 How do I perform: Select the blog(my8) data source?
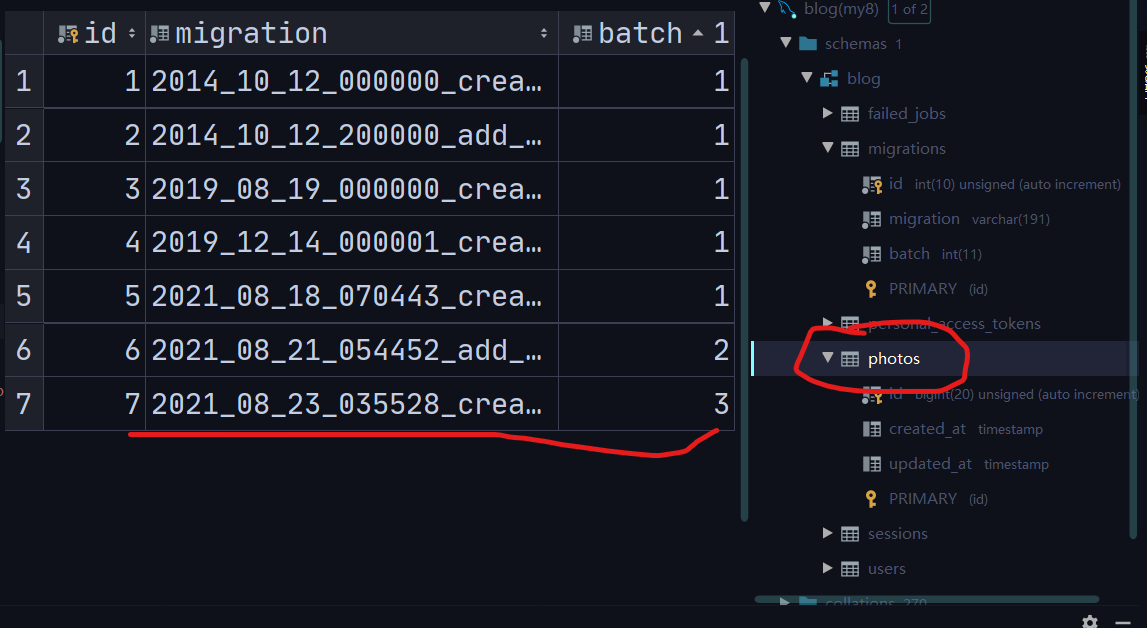840,9
